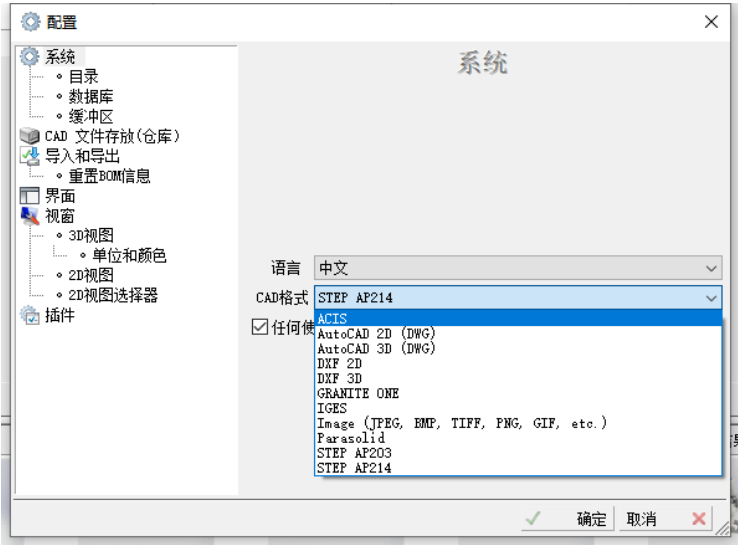Click the 界面 layout icon

(30, 196)
